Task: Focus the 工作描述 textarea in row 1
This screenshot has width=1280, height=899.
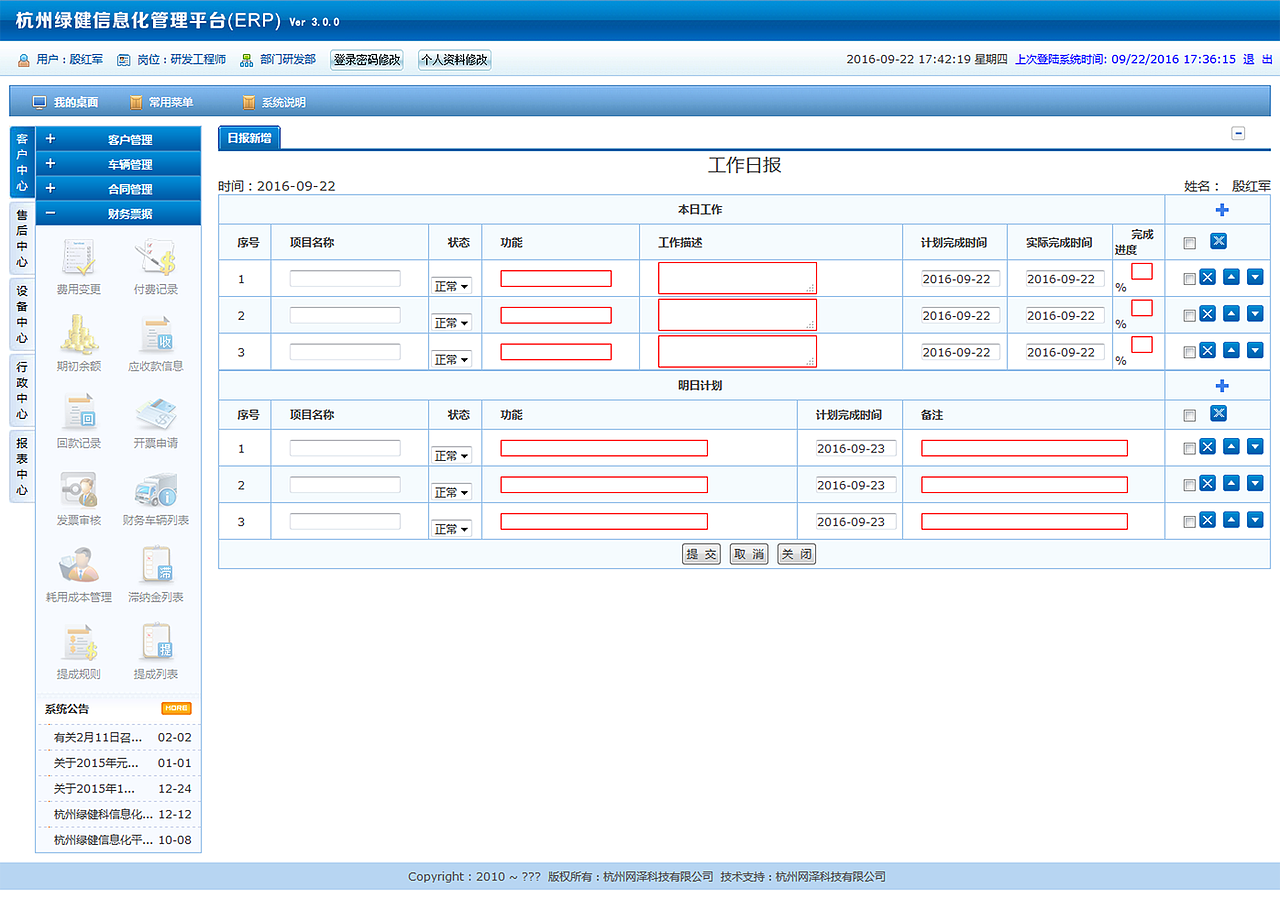Action: 737,278
